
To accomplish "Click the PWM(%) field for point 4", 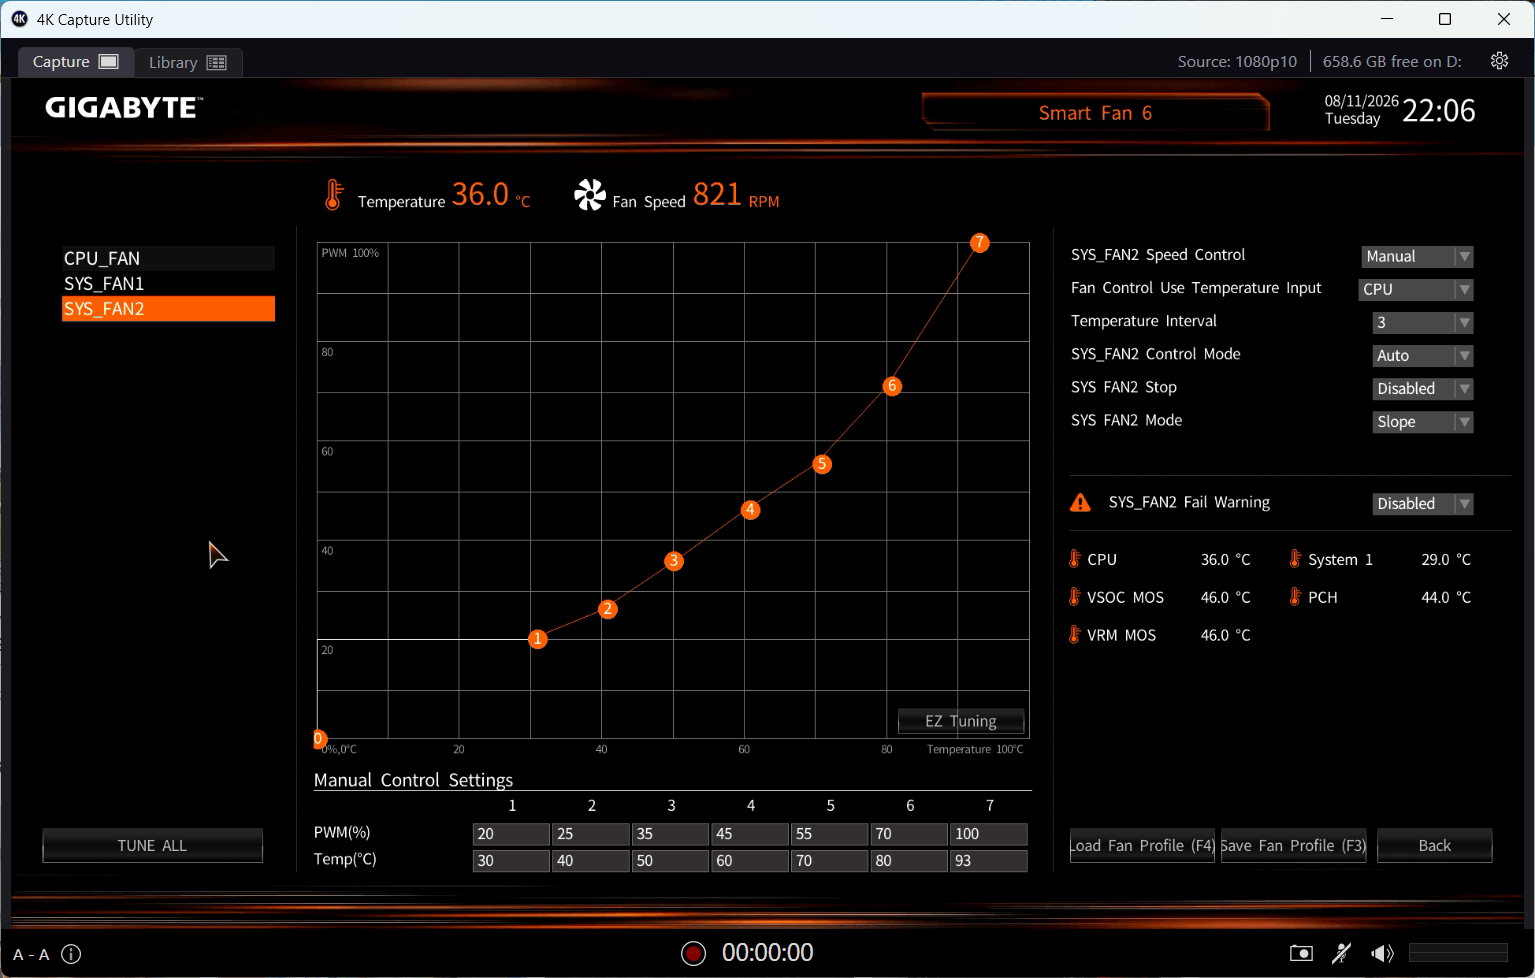I will (x=750, y=834).
